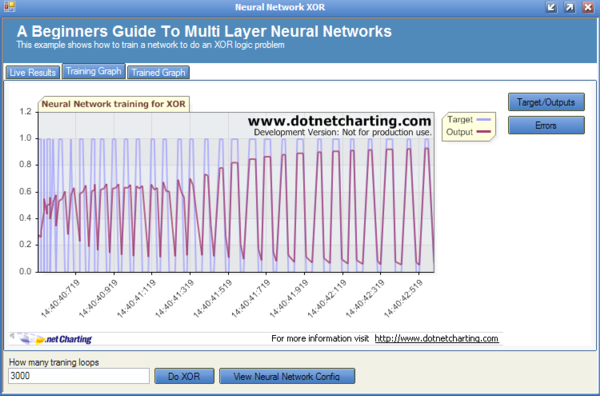This screenshot has width=600, height=396.
Task: Click the 1.2 y-axis value
Action: (26, 111)
